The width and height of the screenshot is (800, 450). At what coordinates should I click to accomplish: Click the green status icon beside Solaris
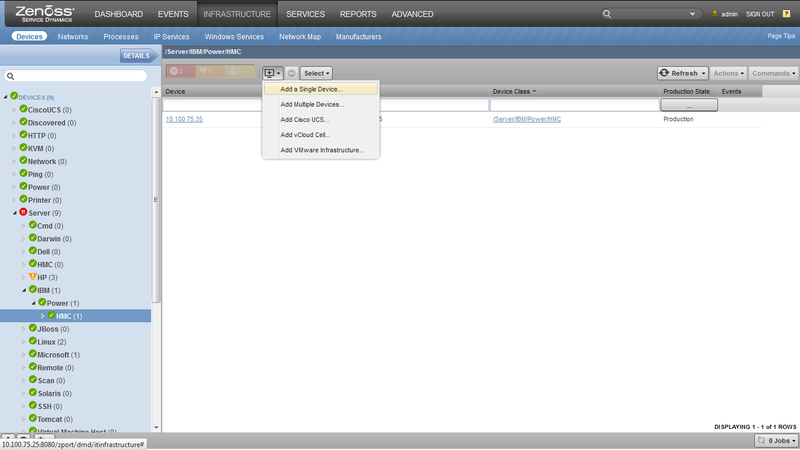[x=33, y=392]
